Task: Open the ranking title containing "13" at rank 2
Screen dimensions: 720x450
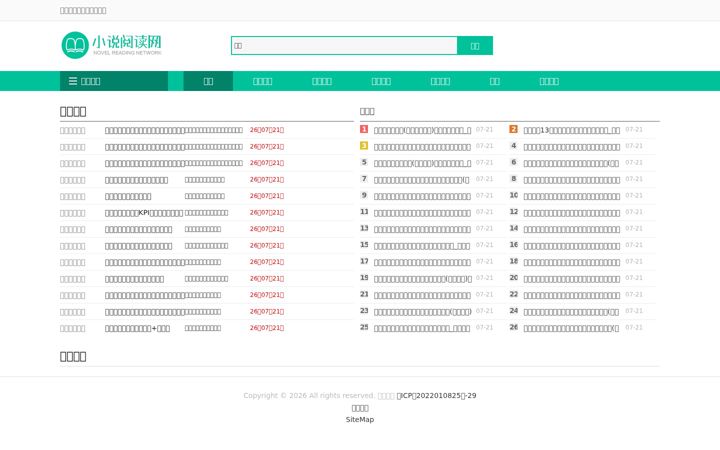Action: point(572,130)
